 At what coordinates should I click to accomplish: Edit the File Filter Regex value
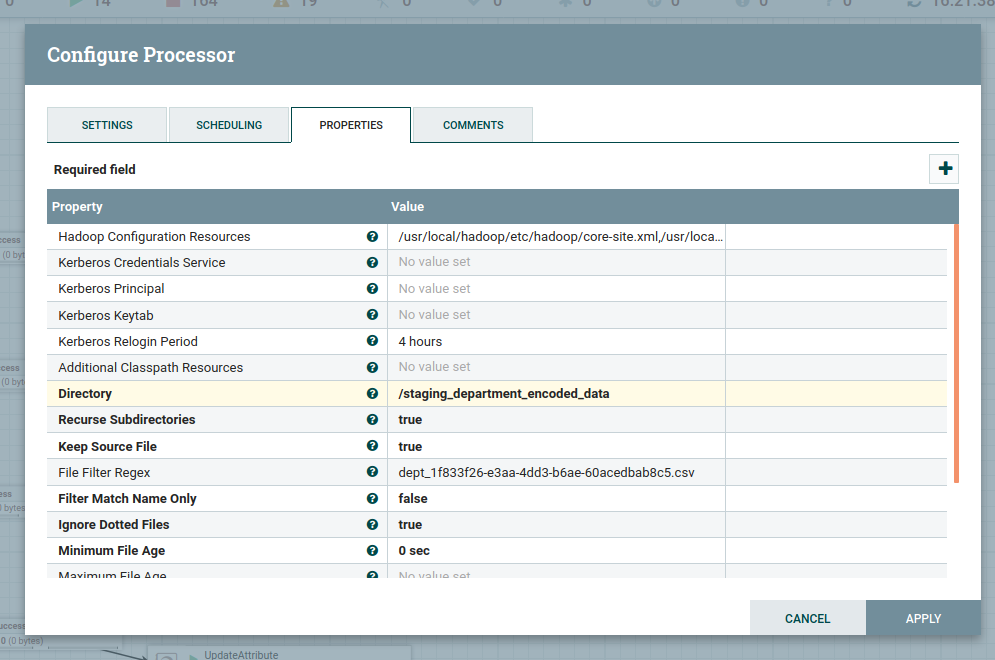coord(555,472)
